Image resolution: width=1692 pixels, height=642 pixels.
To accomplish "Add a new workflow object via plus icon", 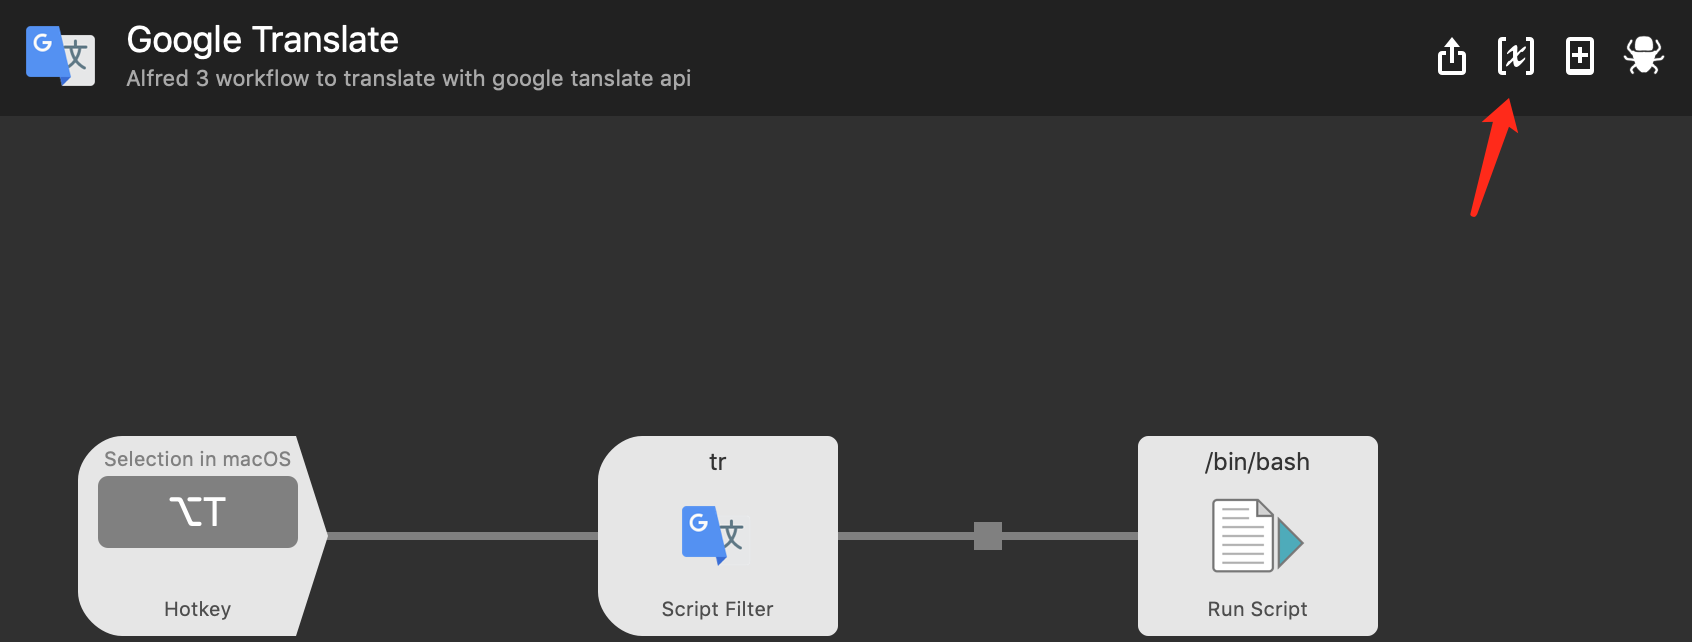I will [1579, 57].
